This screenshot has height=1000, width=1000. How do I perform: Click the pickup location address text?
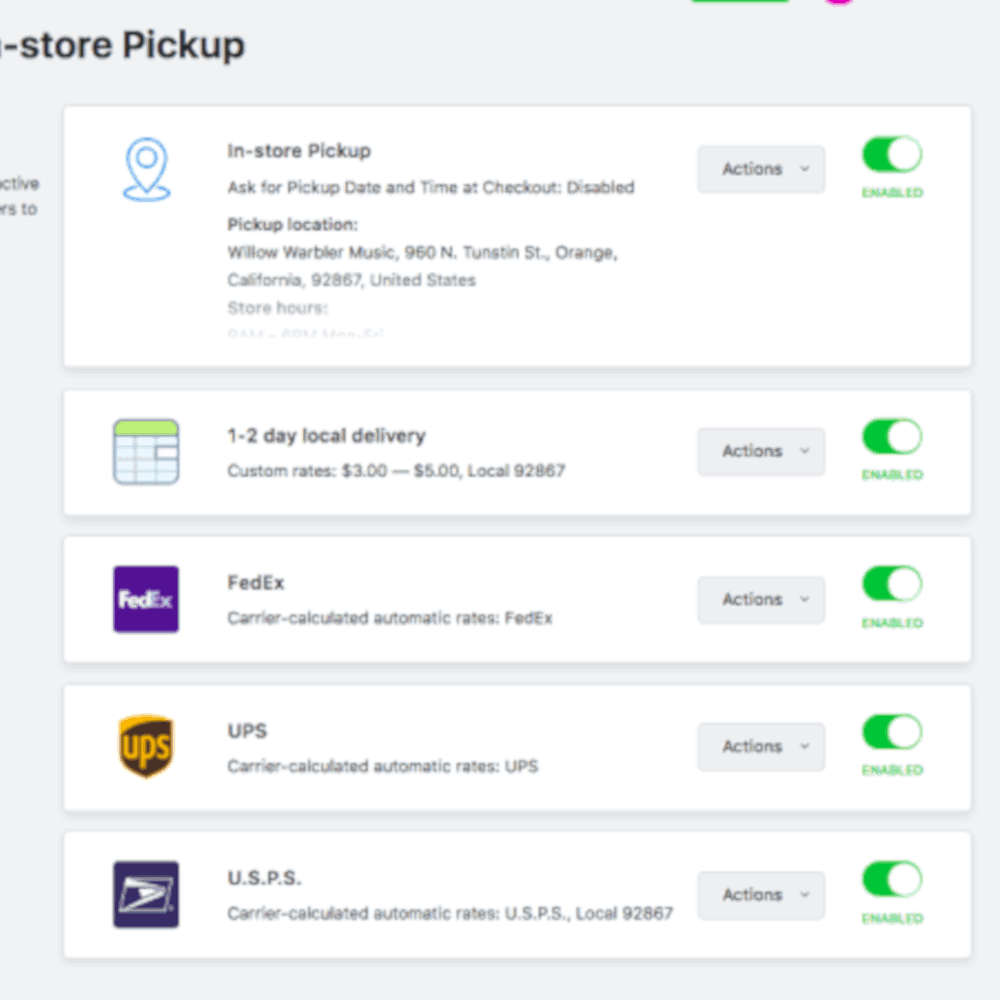[x=420, y=265]
